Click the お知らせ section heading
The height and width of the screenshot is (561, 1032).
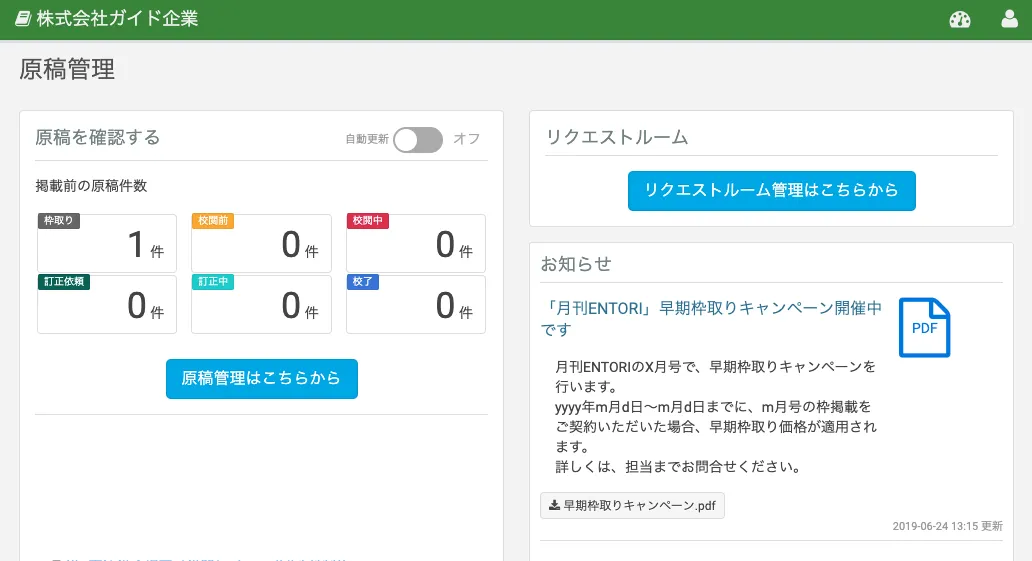(x=576, y=264)
